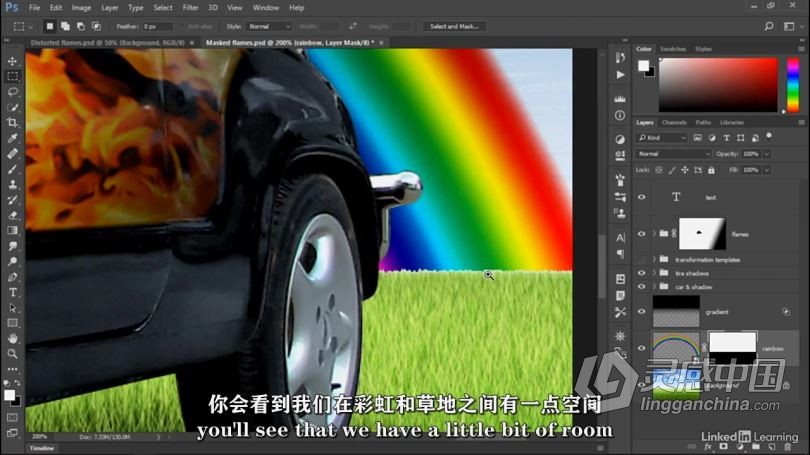
Task: Pick a hue on the spectrum slider
Action: (793, 85)
